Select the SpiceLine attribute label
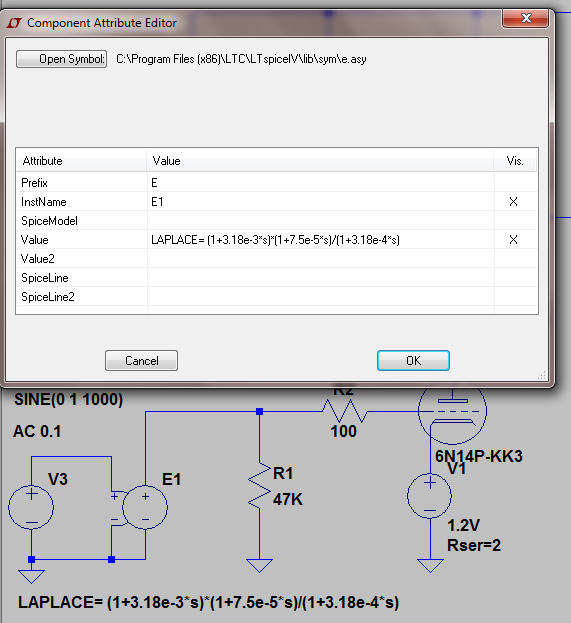 click(45, 278)
